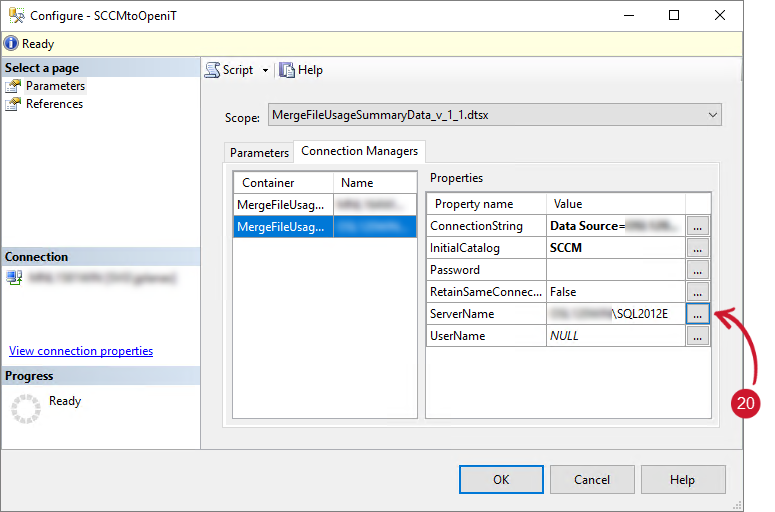The height and width of the screenshot is (512, 775).
Task: Open ellipsis button for UserName
Action: pos(697,336)
